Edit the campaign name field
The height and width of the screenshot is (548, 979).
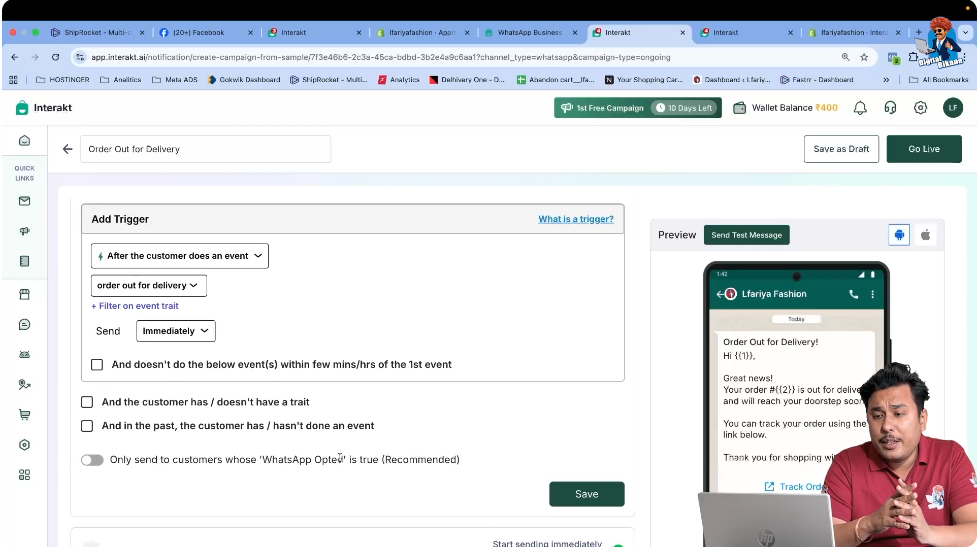point(205,149)
